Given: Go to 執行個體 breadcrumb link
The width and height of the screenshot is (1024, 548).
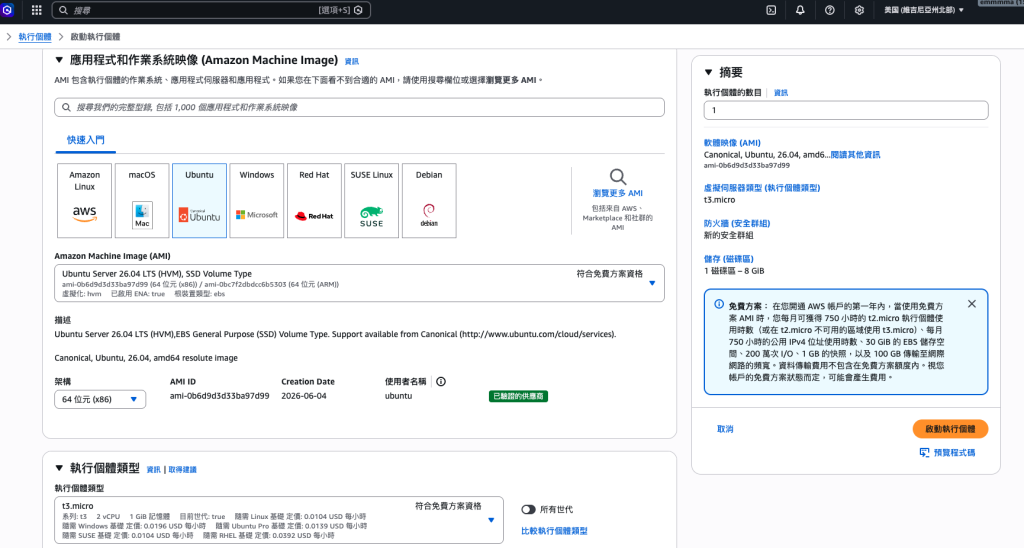Looking at the screenshot, I should click(x=35, y=37).
